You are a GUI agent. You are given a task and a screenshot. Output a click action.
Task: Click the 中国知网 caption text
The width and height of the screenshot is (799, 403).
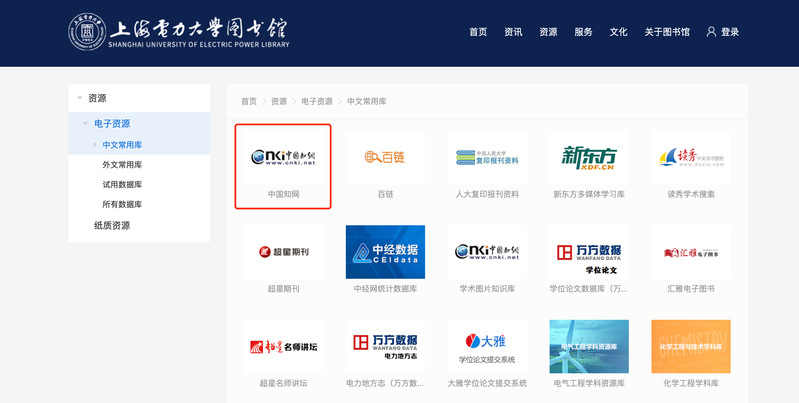(x=283, y=194)
